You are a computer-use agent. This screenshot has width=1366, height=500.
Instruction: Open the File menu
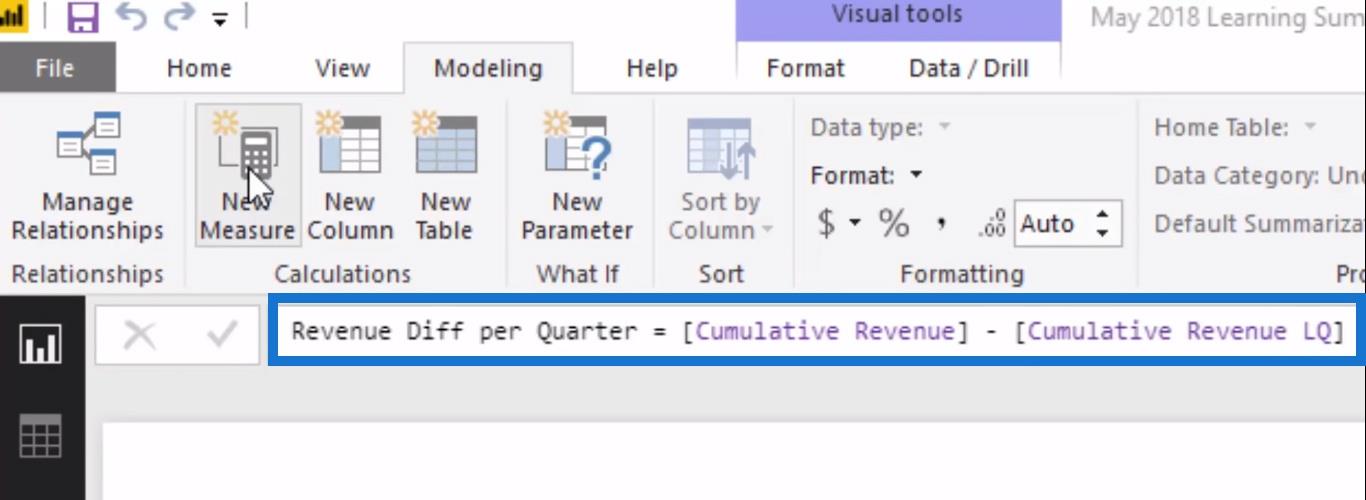click(x=55, y=68)
